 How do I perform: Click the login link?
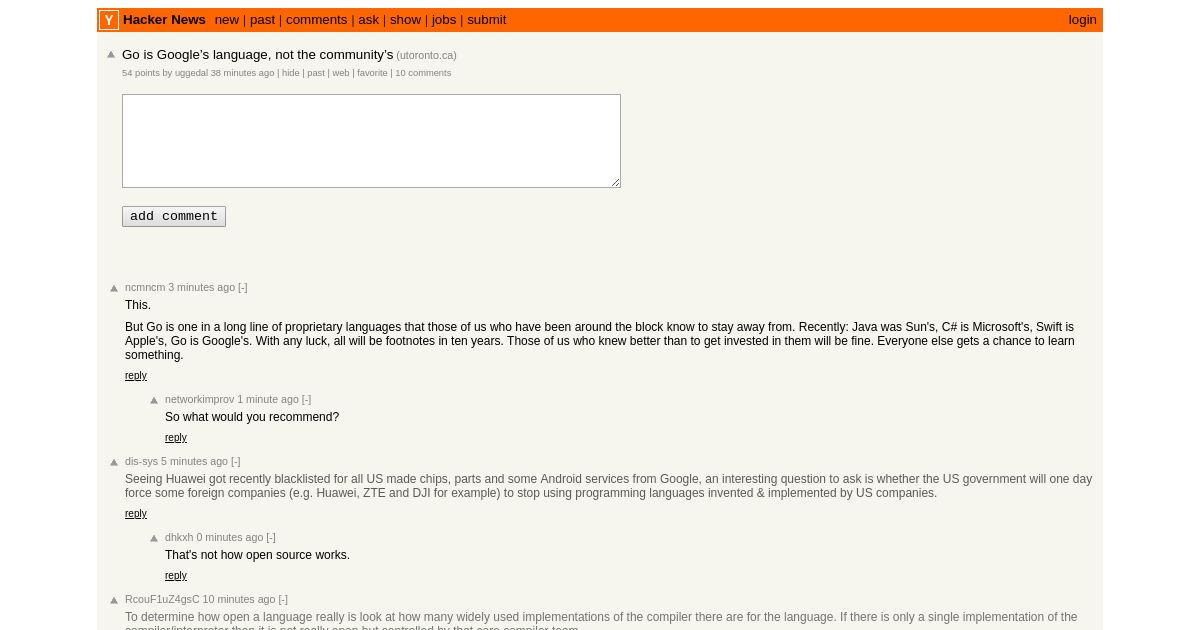click(x=1082, y=20)
